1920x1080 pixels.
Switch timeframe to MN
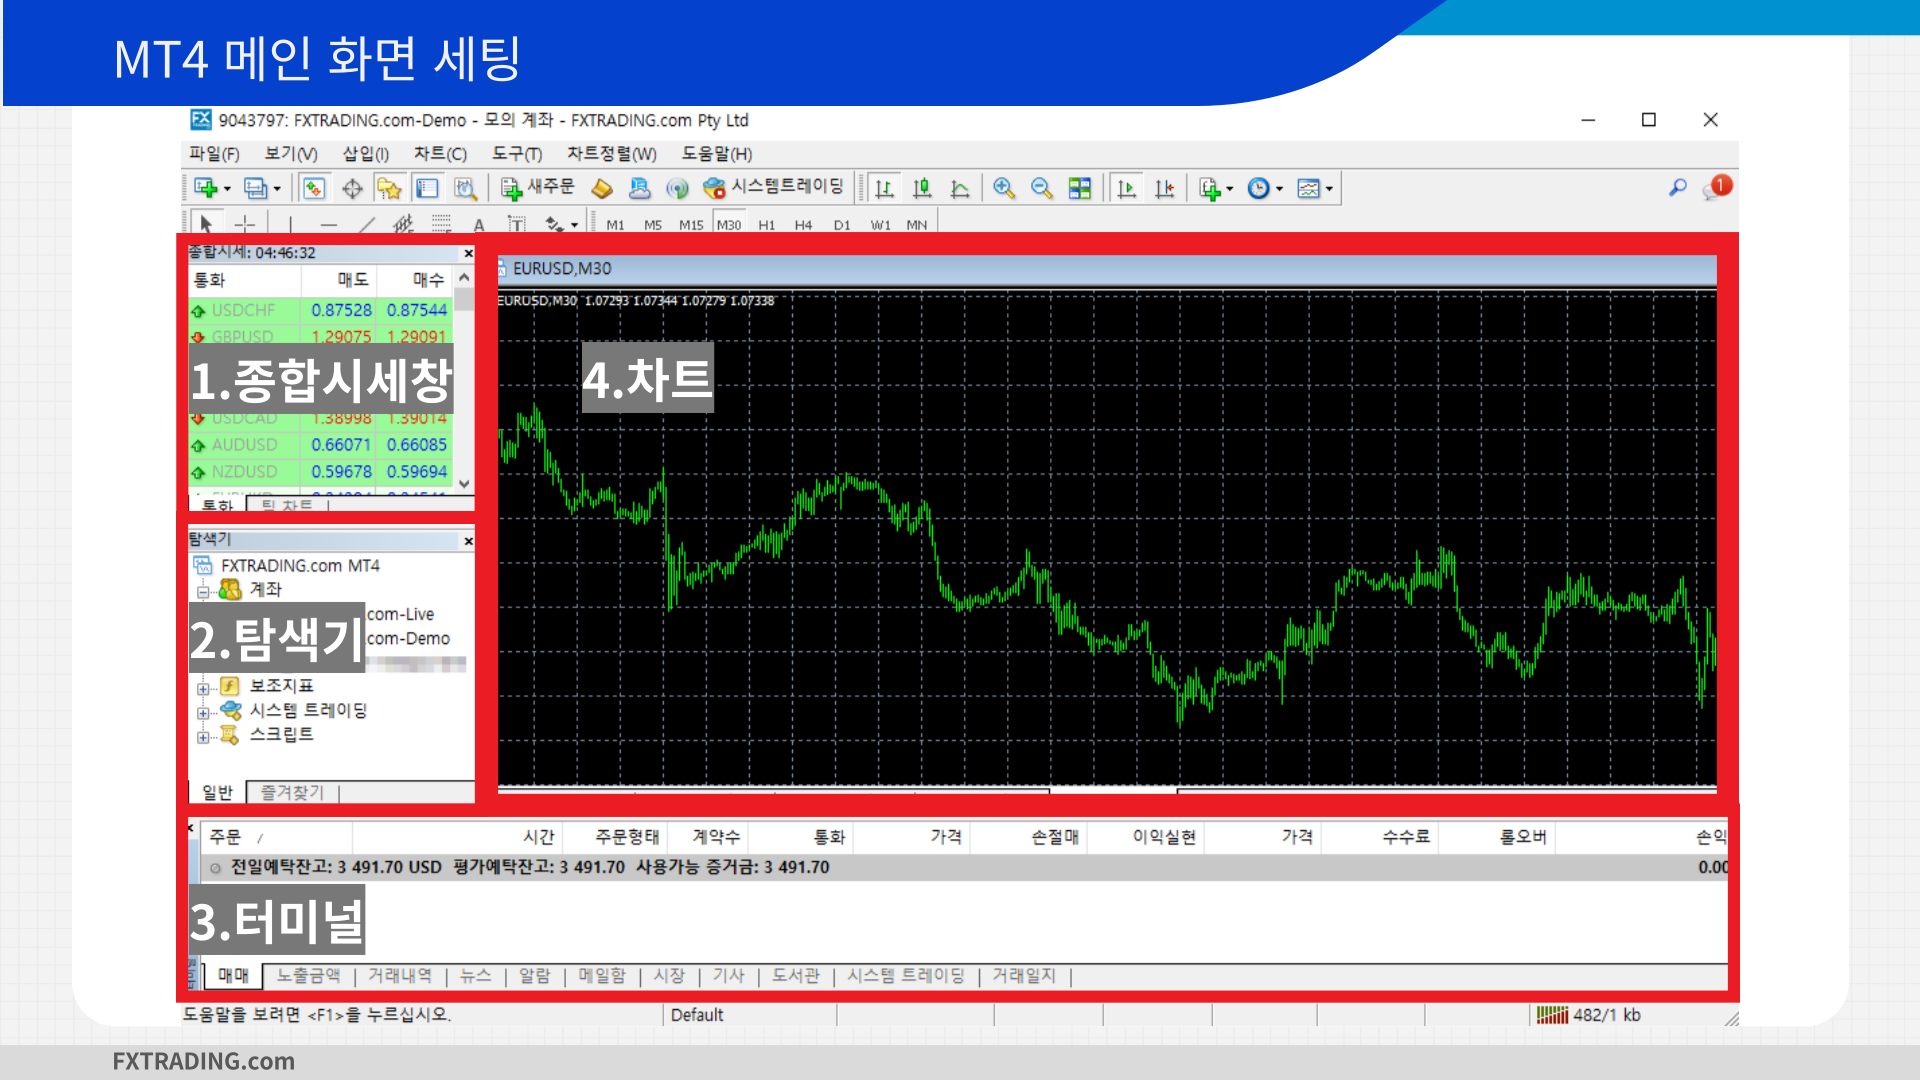pyautogui.click(x=917, y=225)
